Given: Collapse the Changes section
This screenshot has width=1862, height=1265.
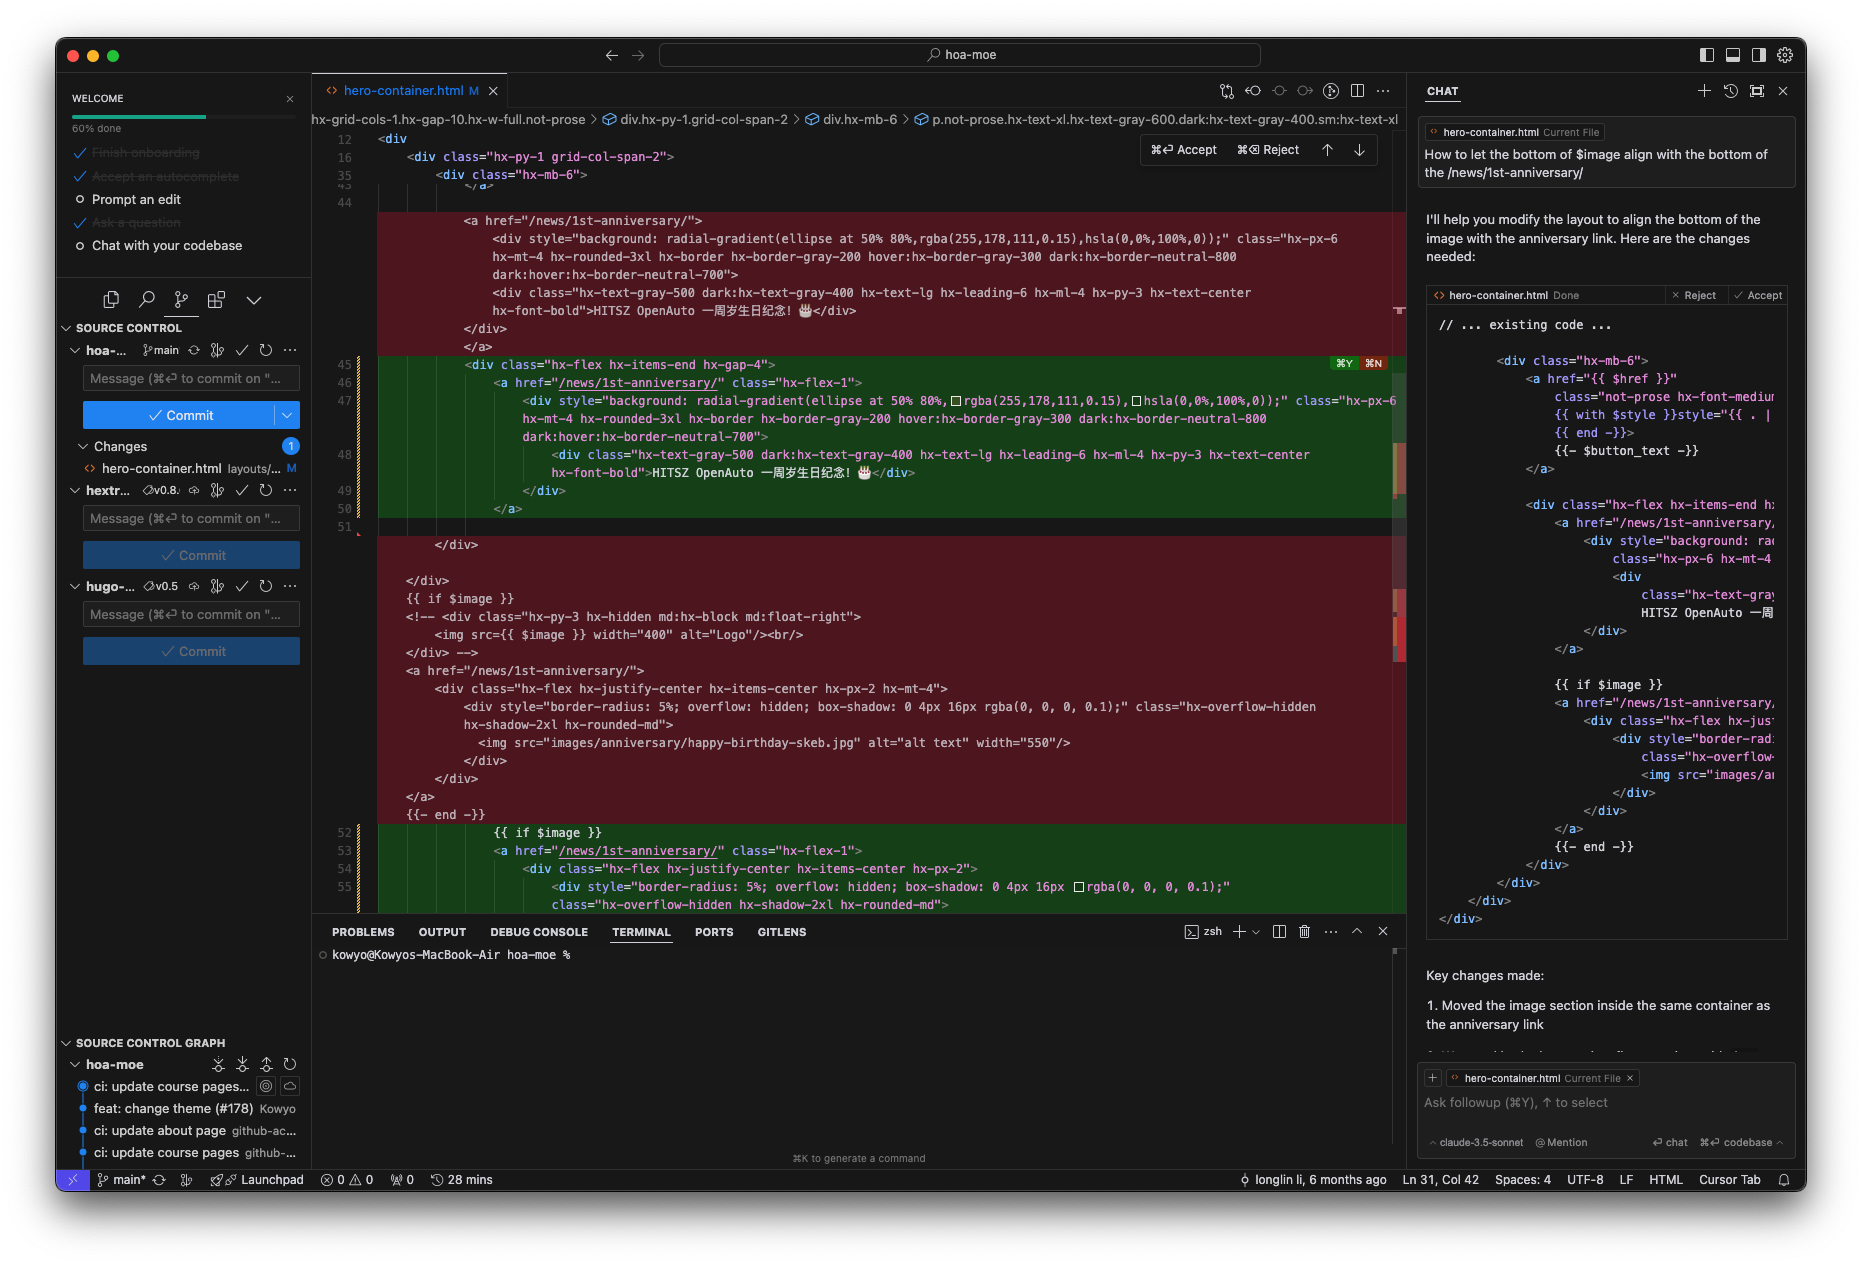Looking at the screenshot, I should tap(83, 446).
